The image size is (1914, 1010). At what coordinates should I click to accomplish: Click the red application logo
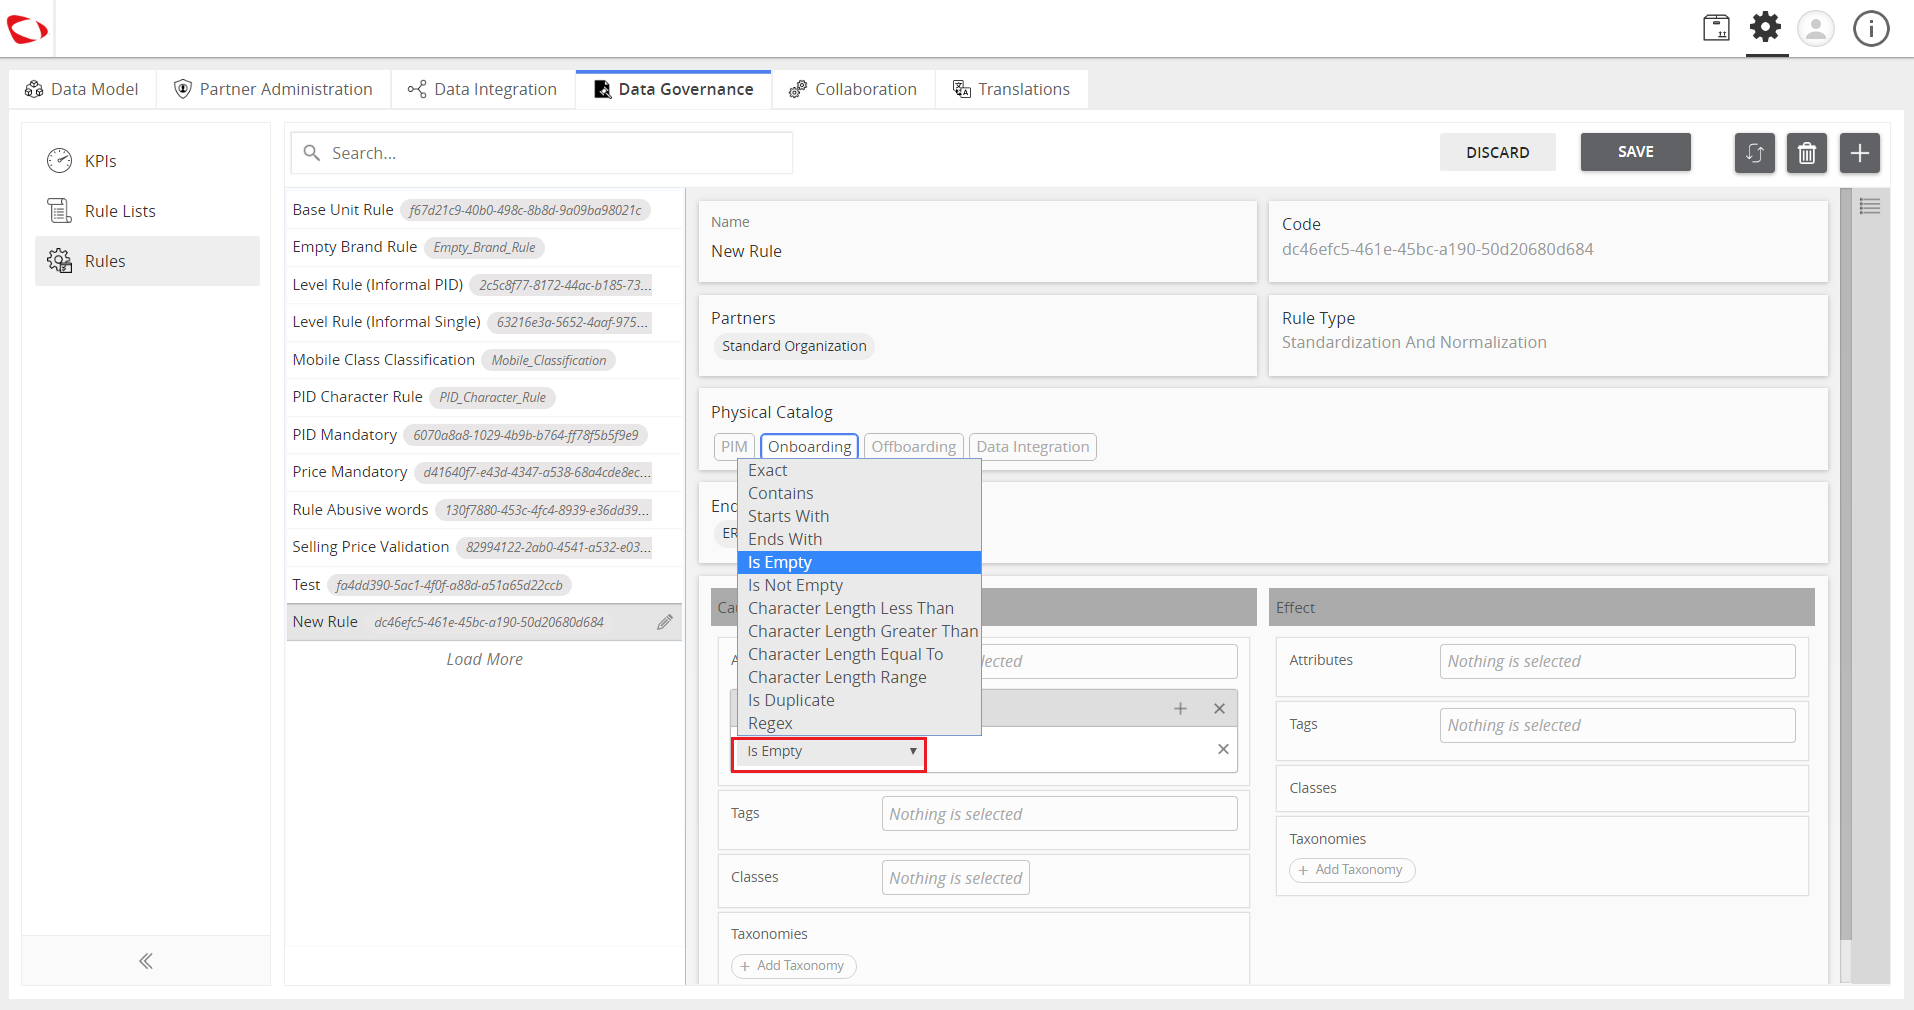27,30
